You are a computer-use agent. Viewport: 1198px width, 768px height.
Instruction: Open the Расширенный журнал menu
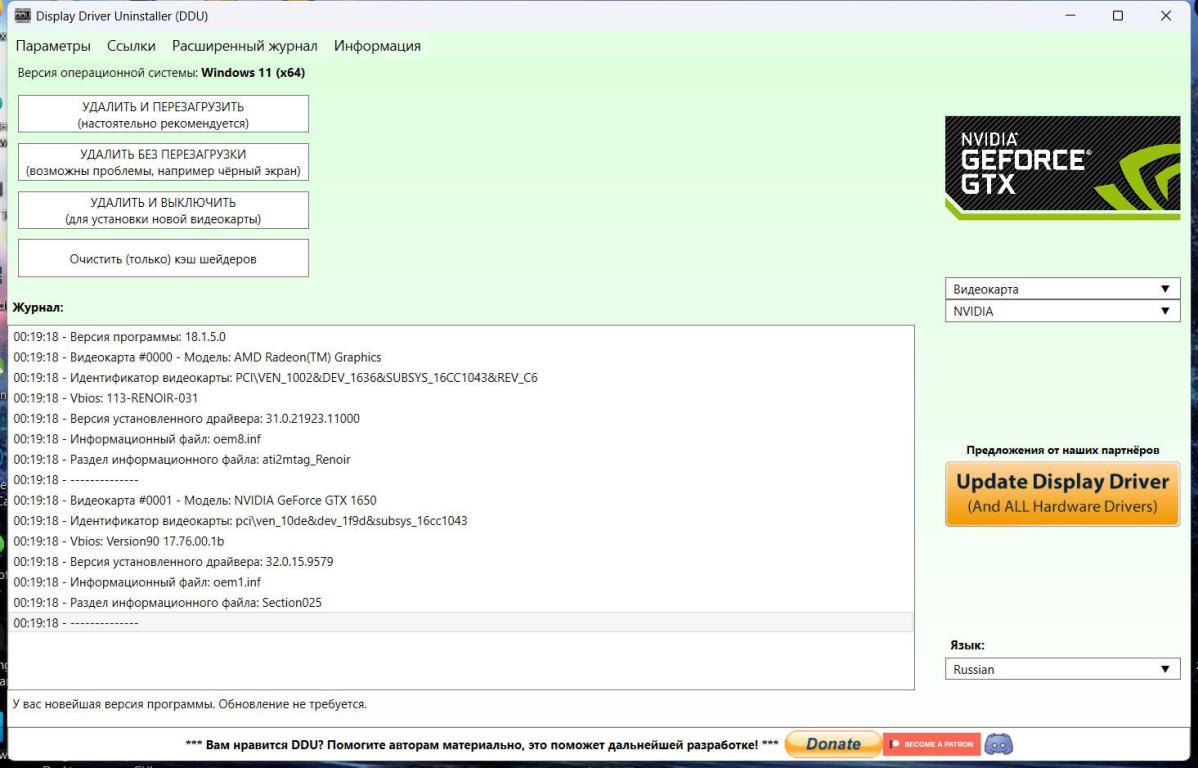(244, 46)
